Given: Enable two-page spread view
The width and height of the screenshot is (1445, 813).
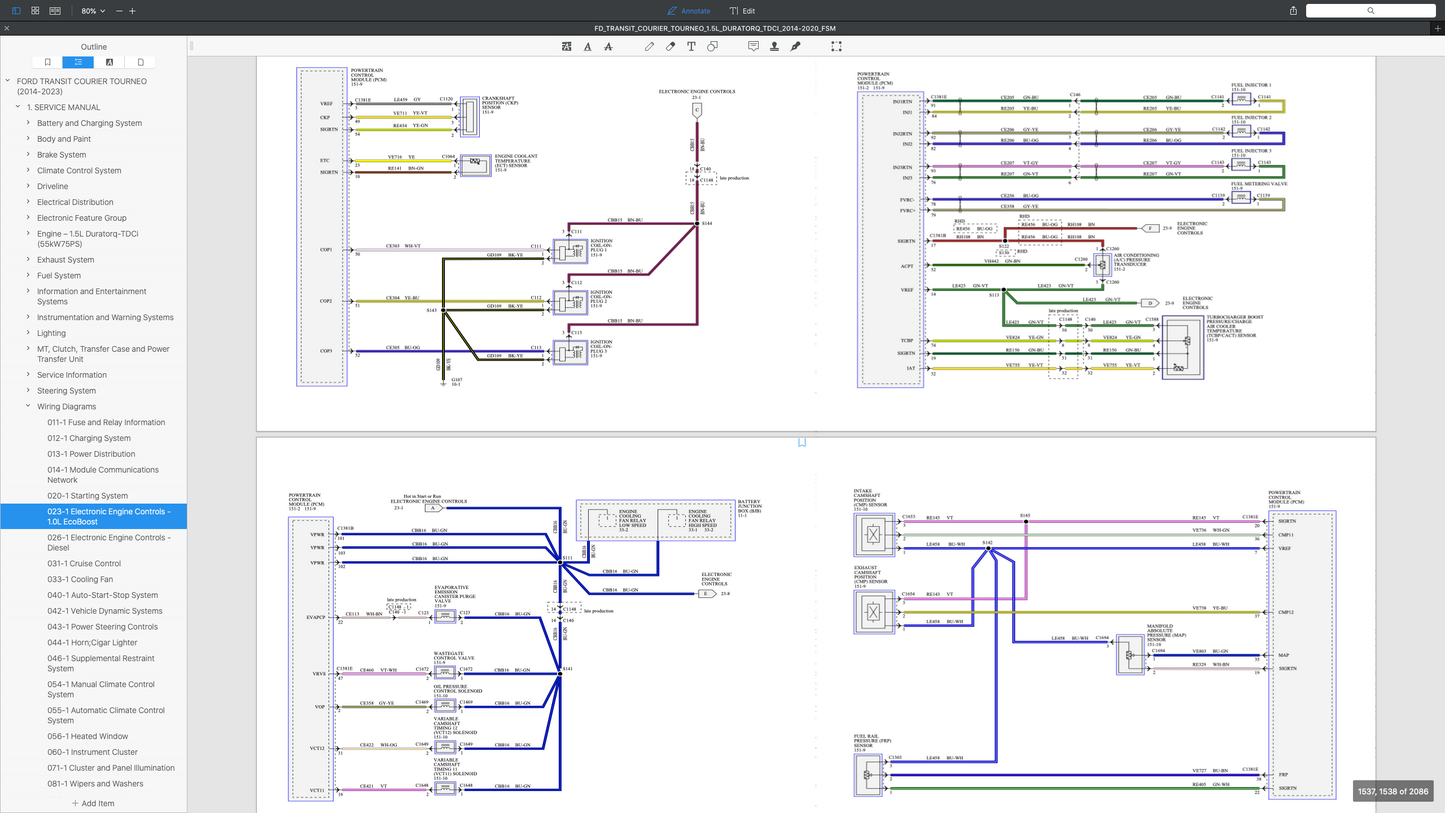Looking at the screenshot, I should (x=55, y=11).
